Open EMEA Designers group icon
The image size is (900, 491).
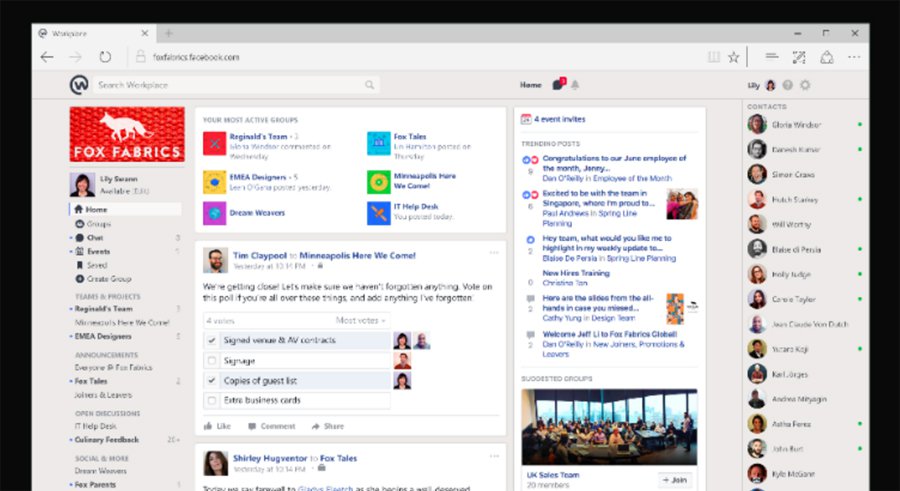pyautogui.click(x=214, y=182)
